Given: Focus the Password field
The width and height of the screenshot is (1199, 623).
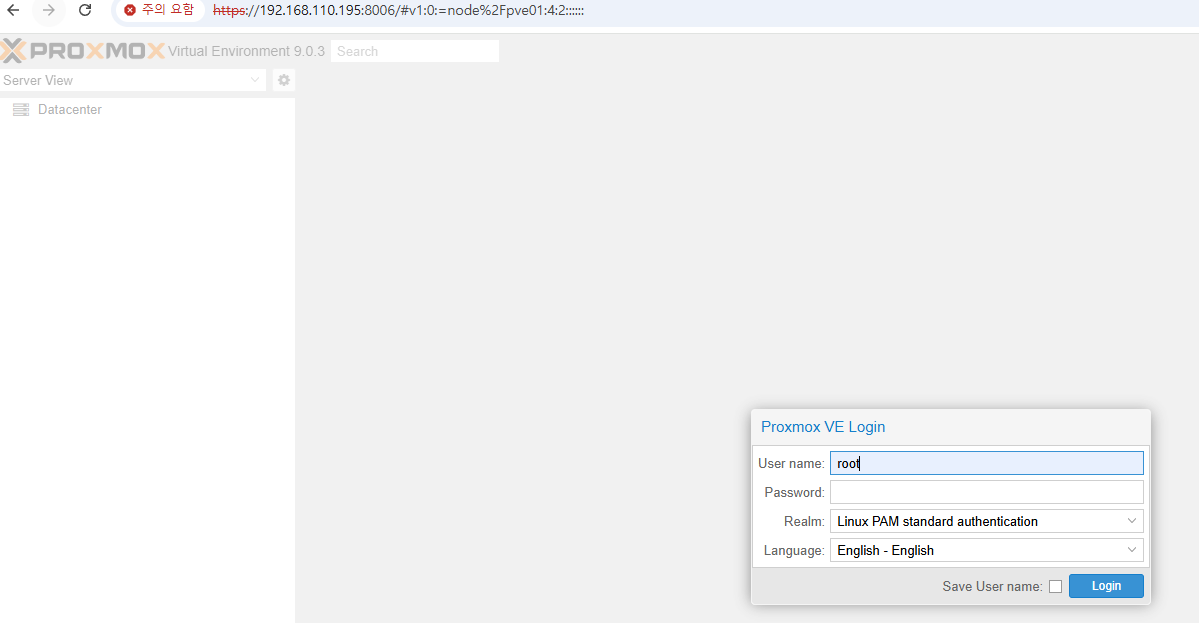Looking at the screenshot, I should pyautogui.click(x=986, y=492).
